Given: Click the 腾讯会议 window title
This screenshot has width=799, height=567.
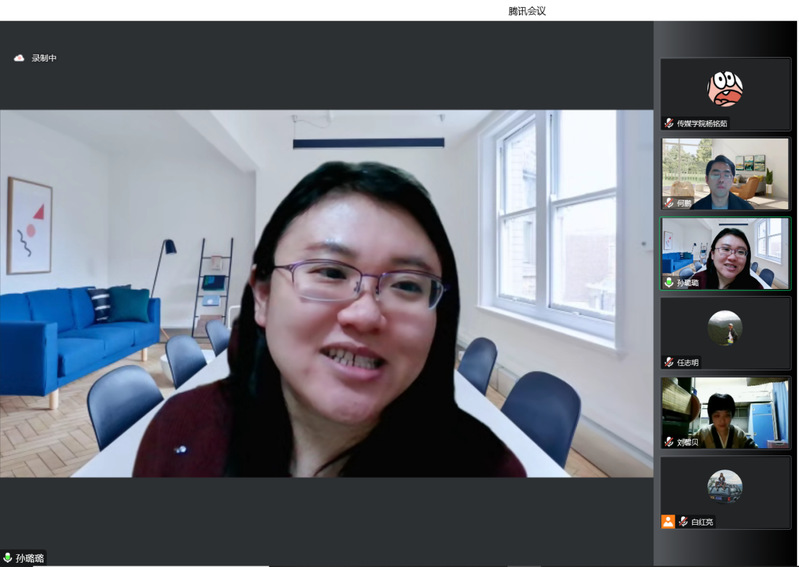Looking at the screenshot, I should (x=527, y=11).
